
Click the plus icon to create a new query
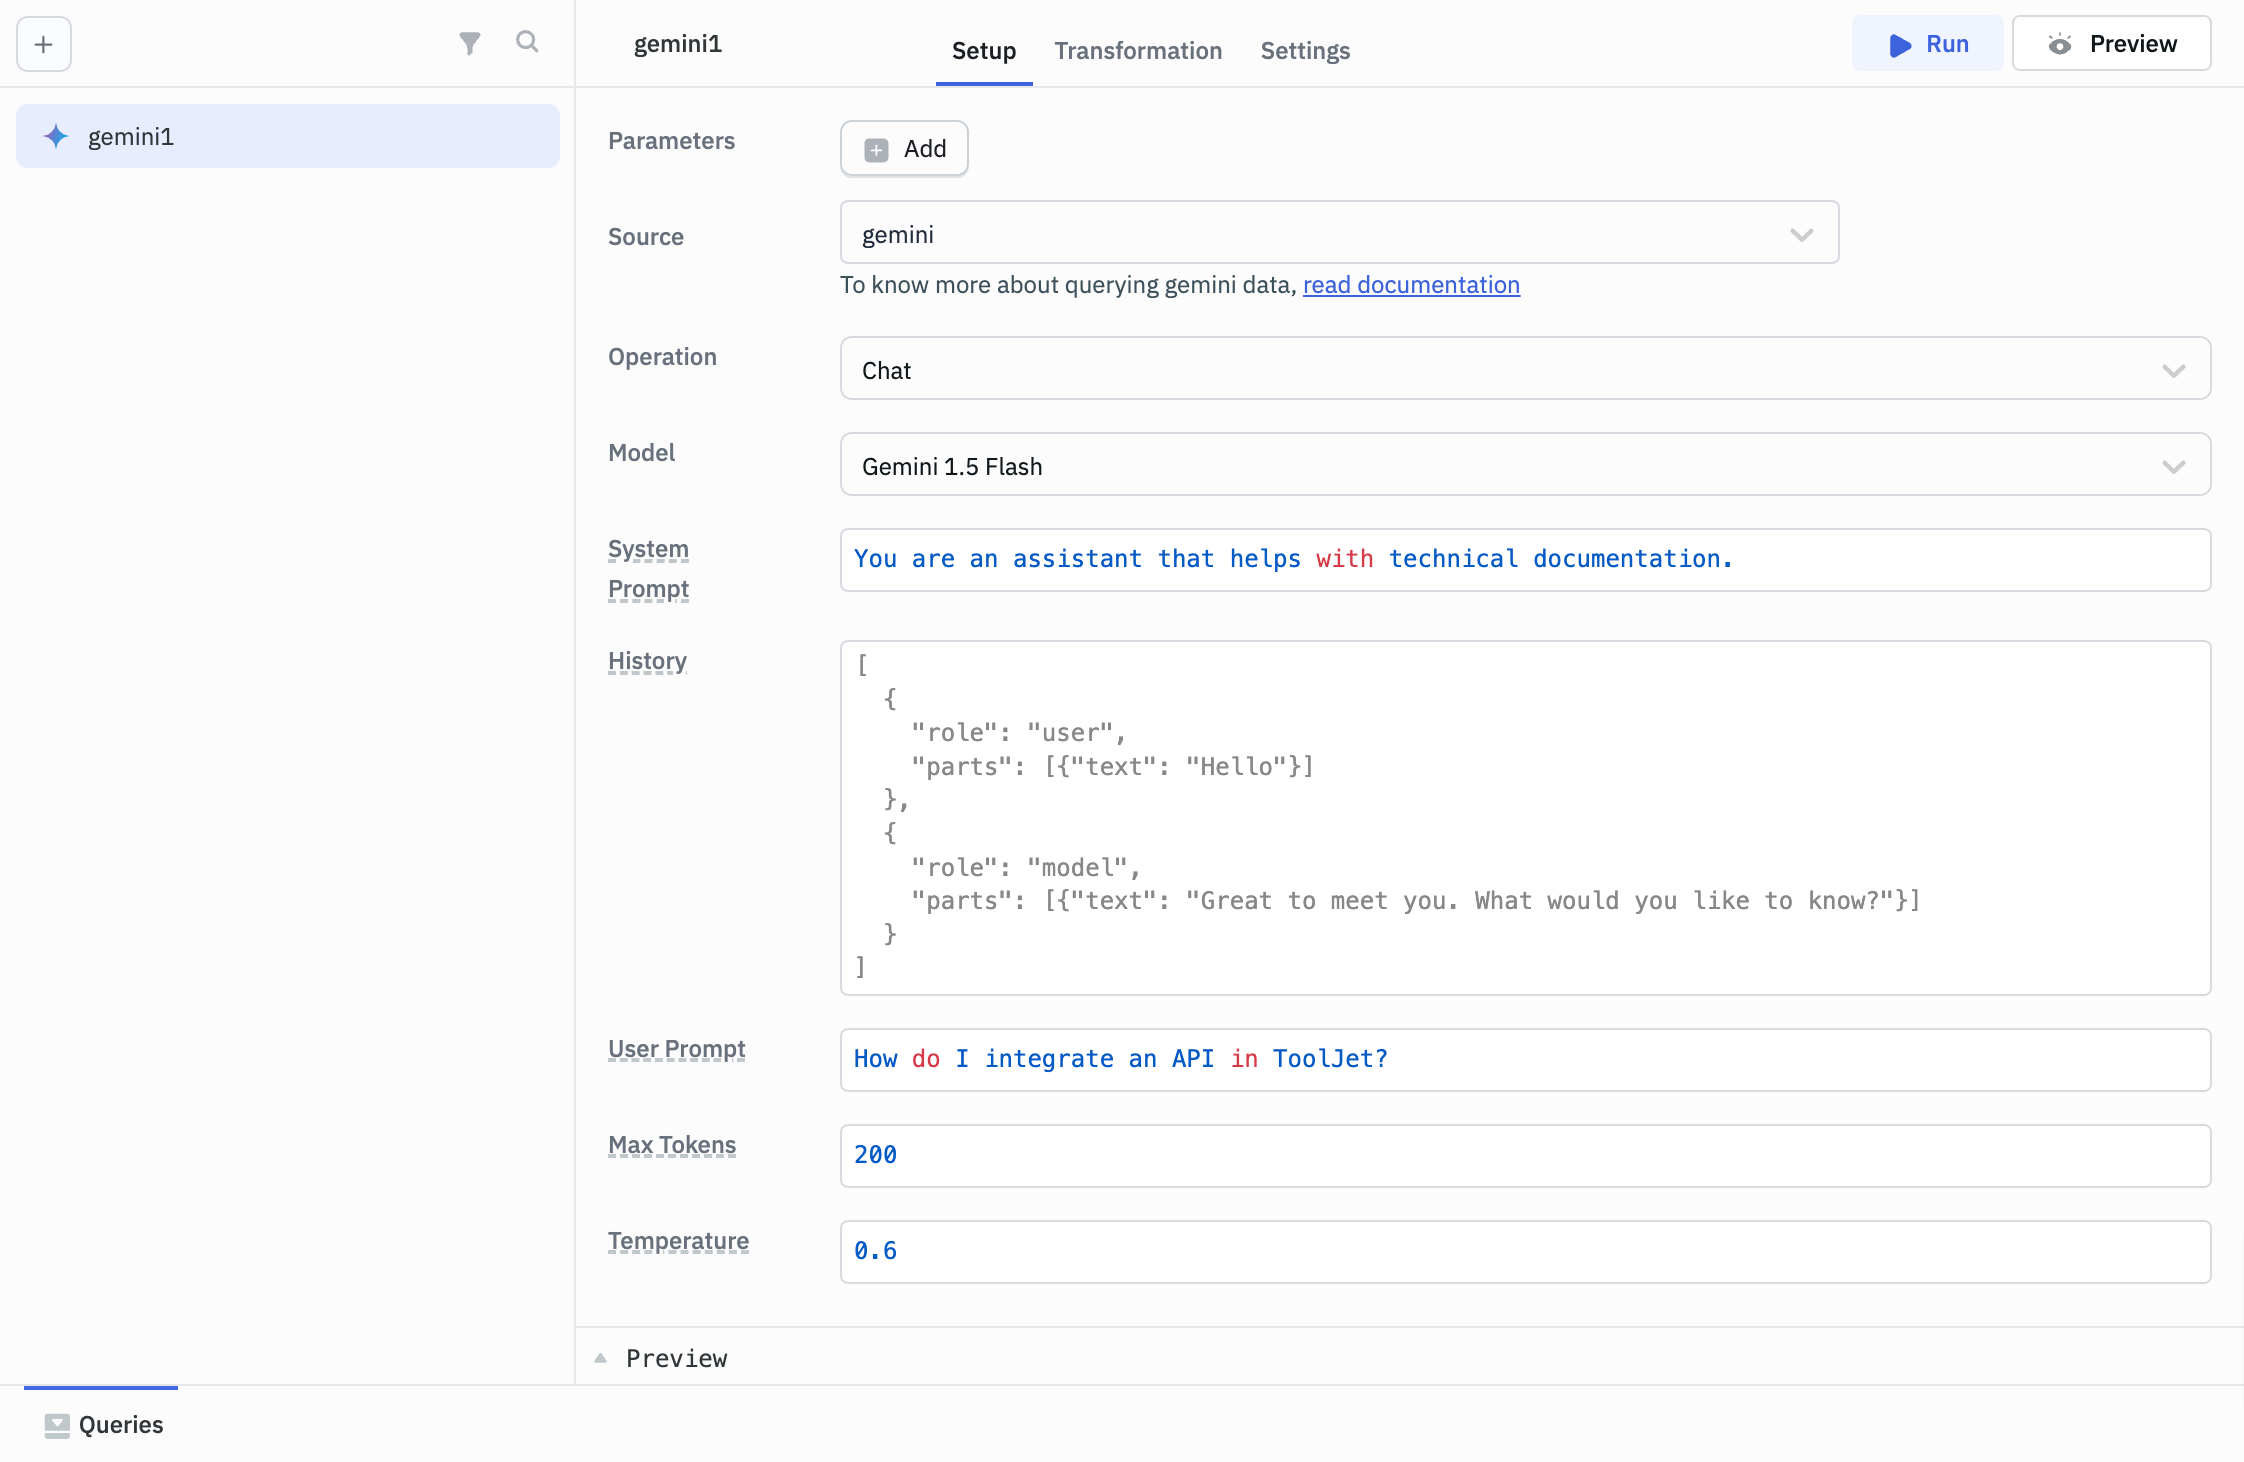click(x=43, y=44)
